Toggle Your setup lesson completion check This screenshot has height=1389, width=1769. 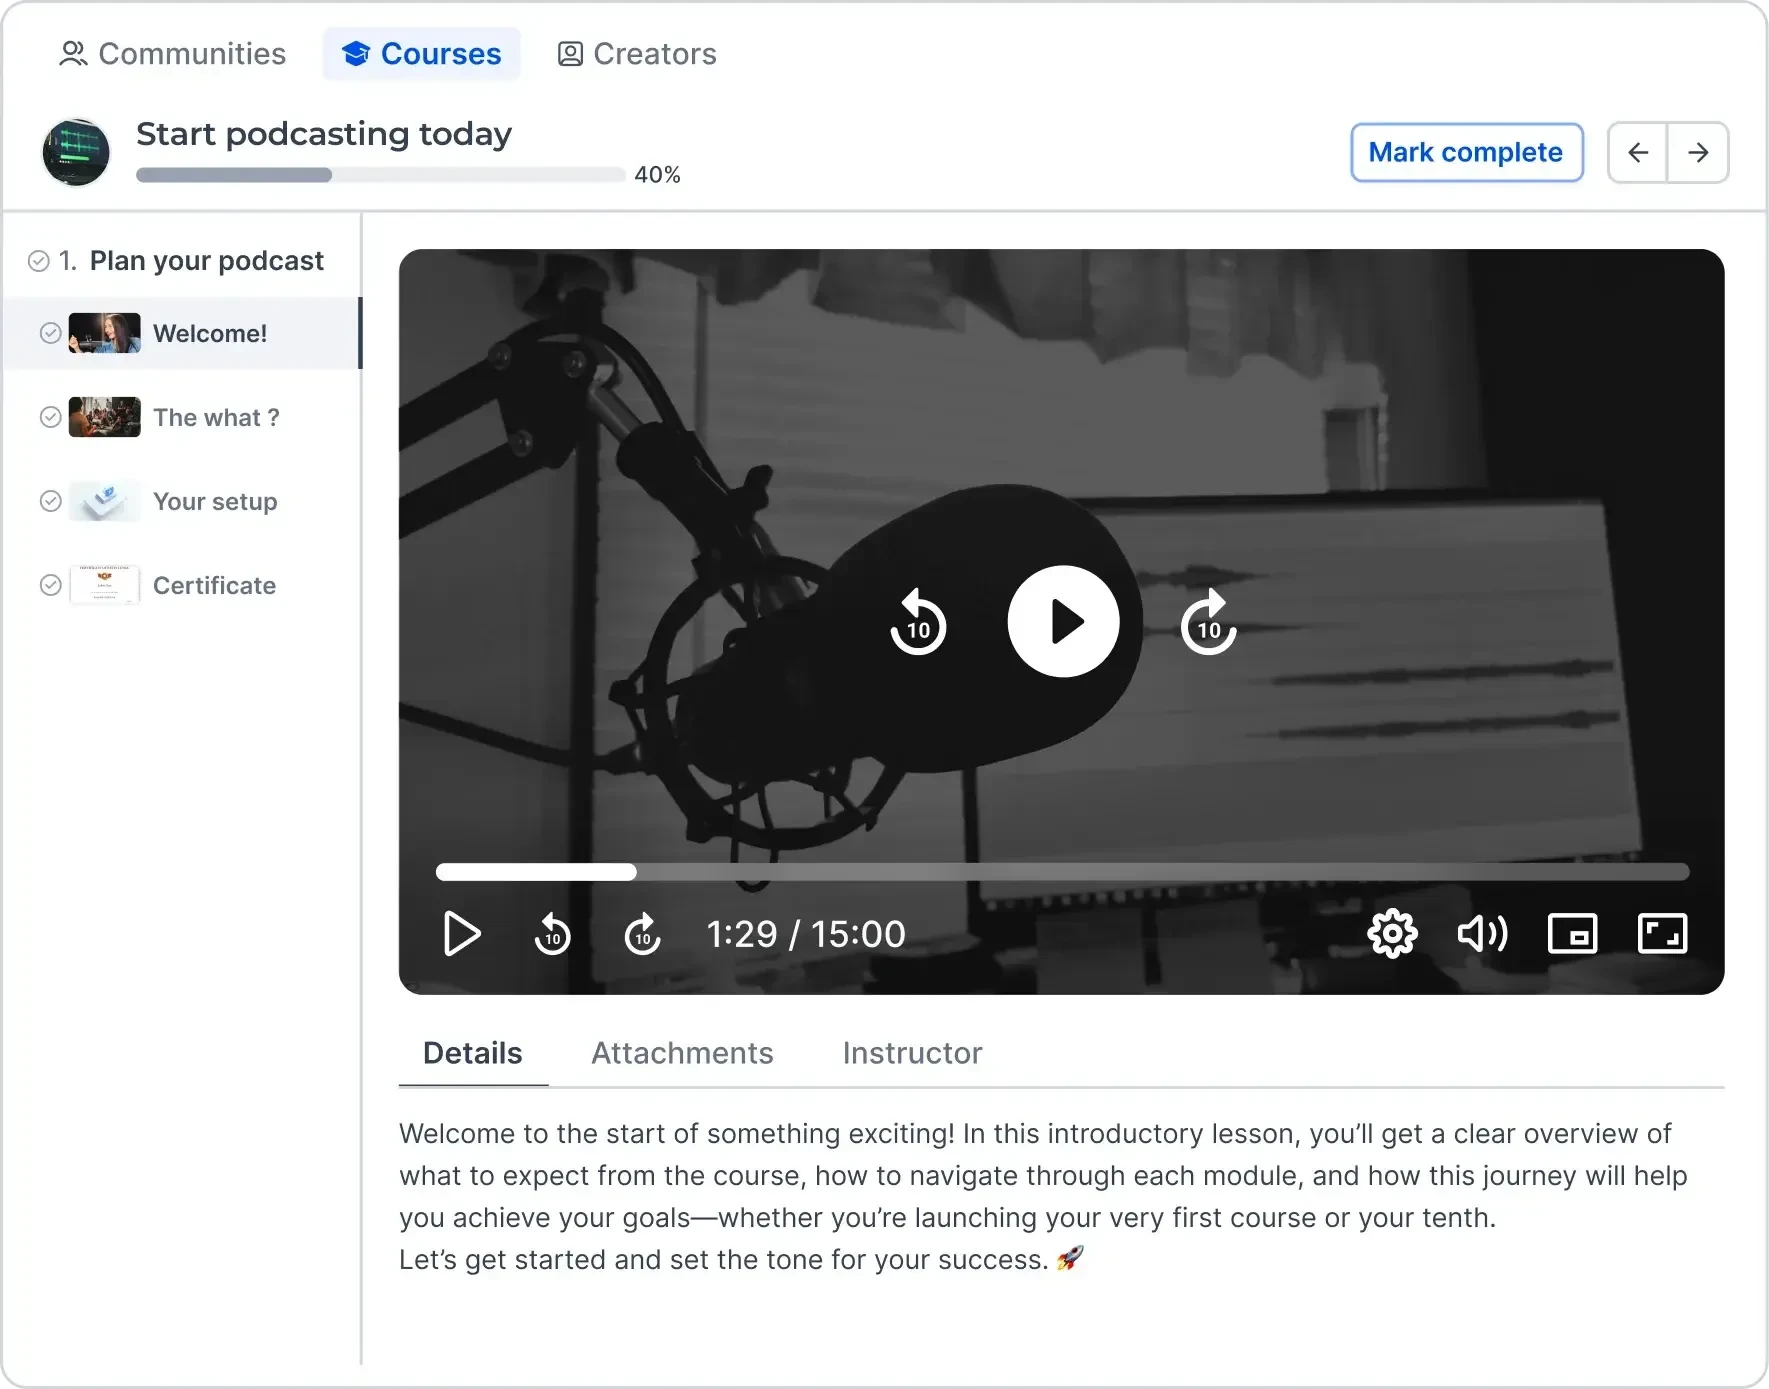(50, 501)
